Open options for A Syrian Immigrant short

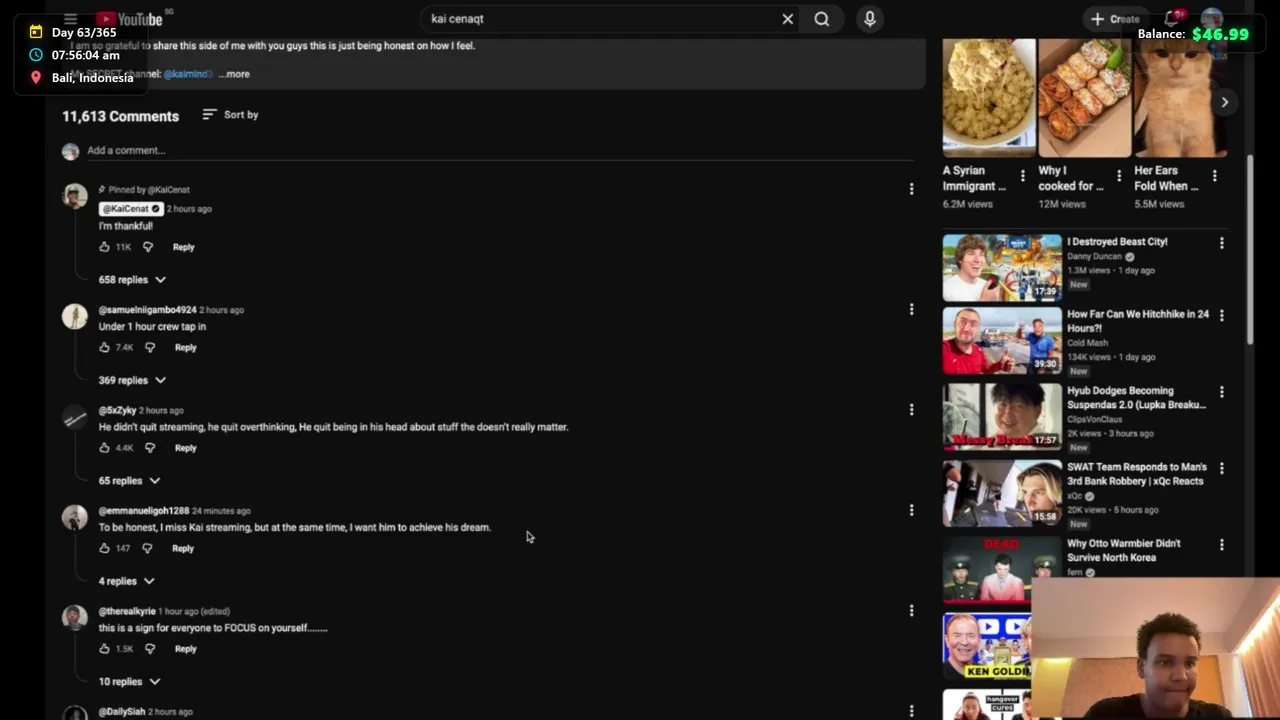click(1022, 176)
